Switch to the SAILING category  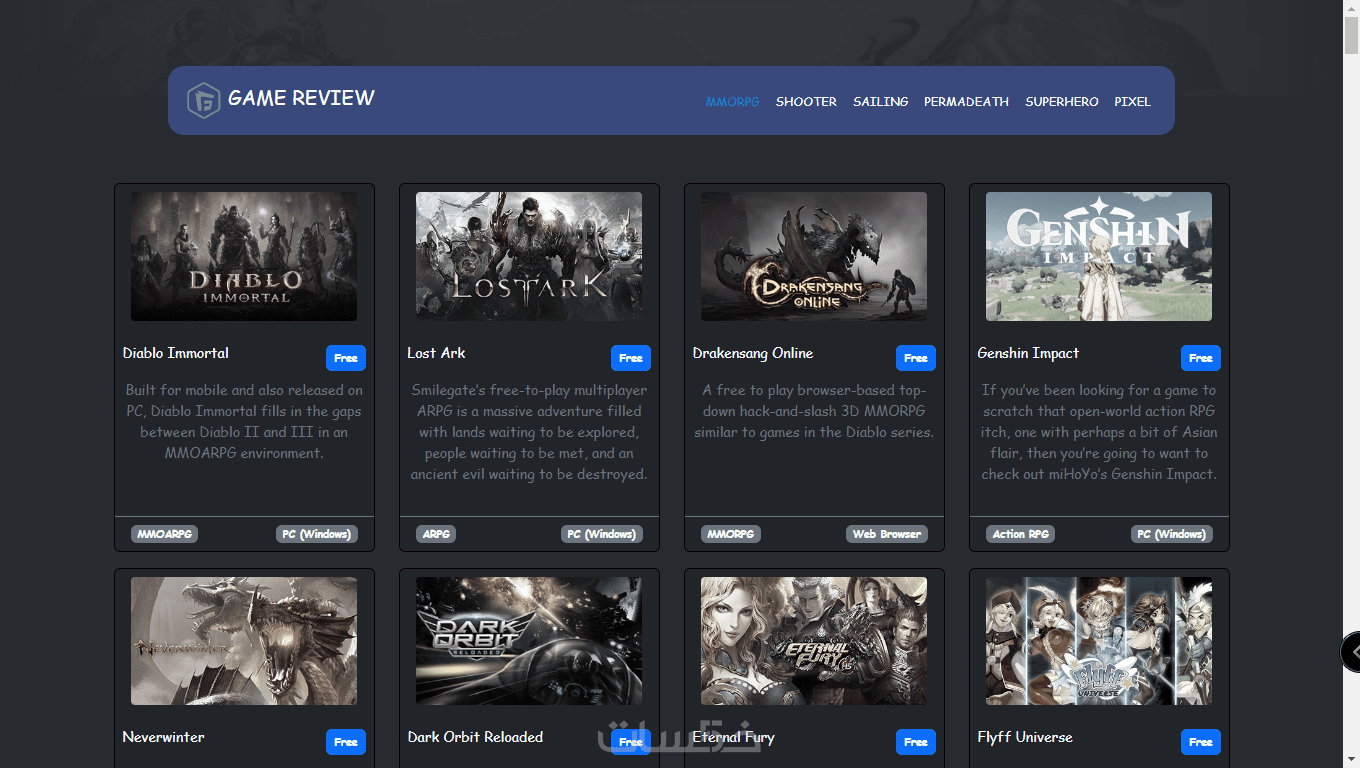(880, 102)
